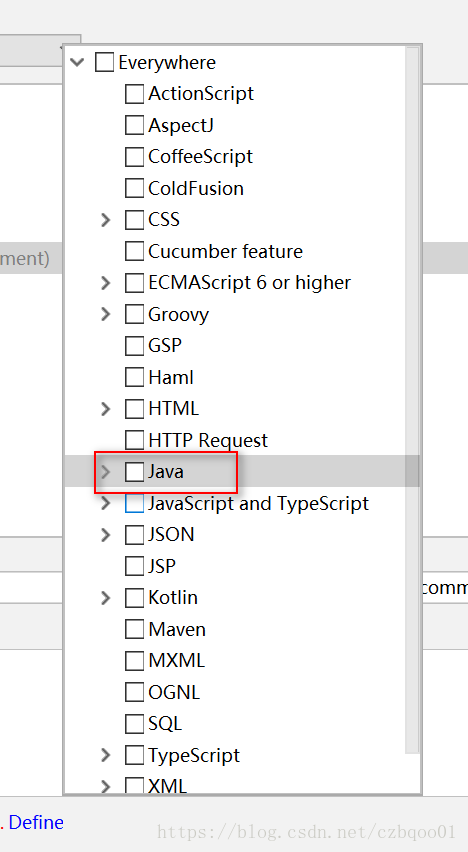This screenshot has width=468, height=852.
Task: Expand JavaScript and TypeScript arrow
Action: (106, 503)
